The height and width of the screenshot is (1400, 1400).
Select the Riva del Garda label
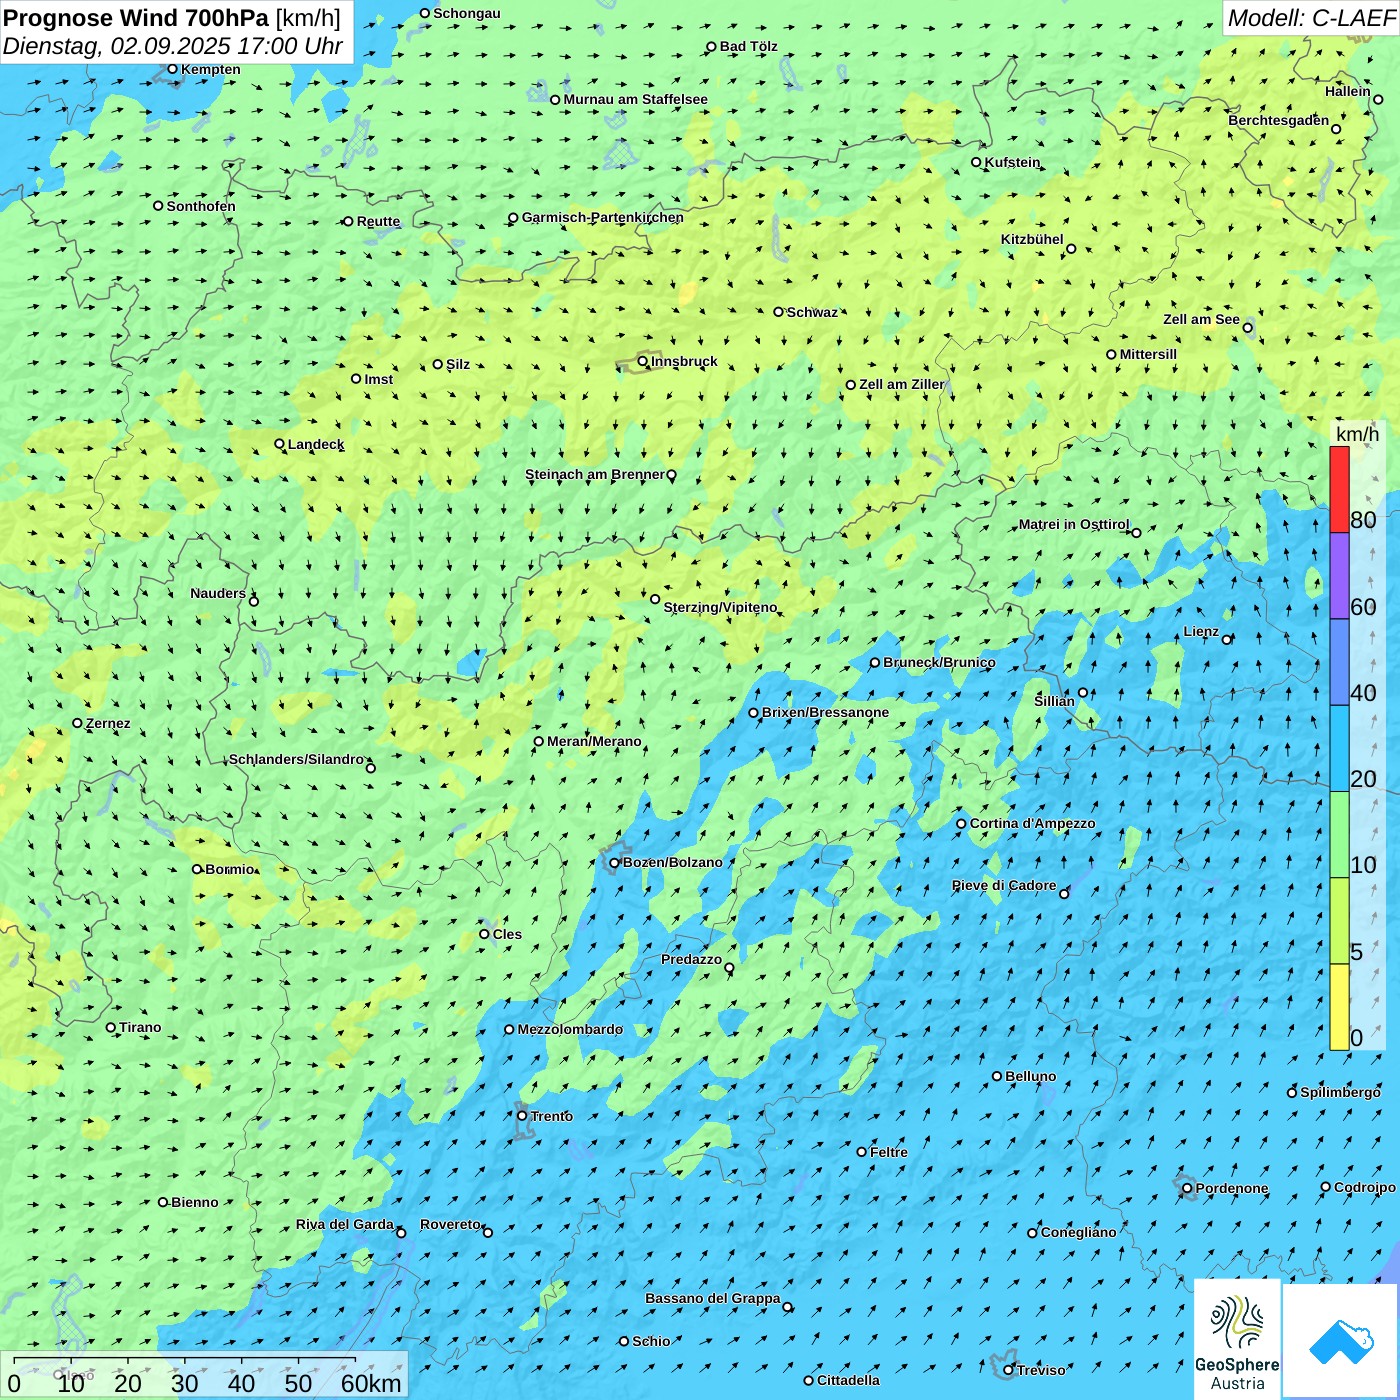point(345,1224)
